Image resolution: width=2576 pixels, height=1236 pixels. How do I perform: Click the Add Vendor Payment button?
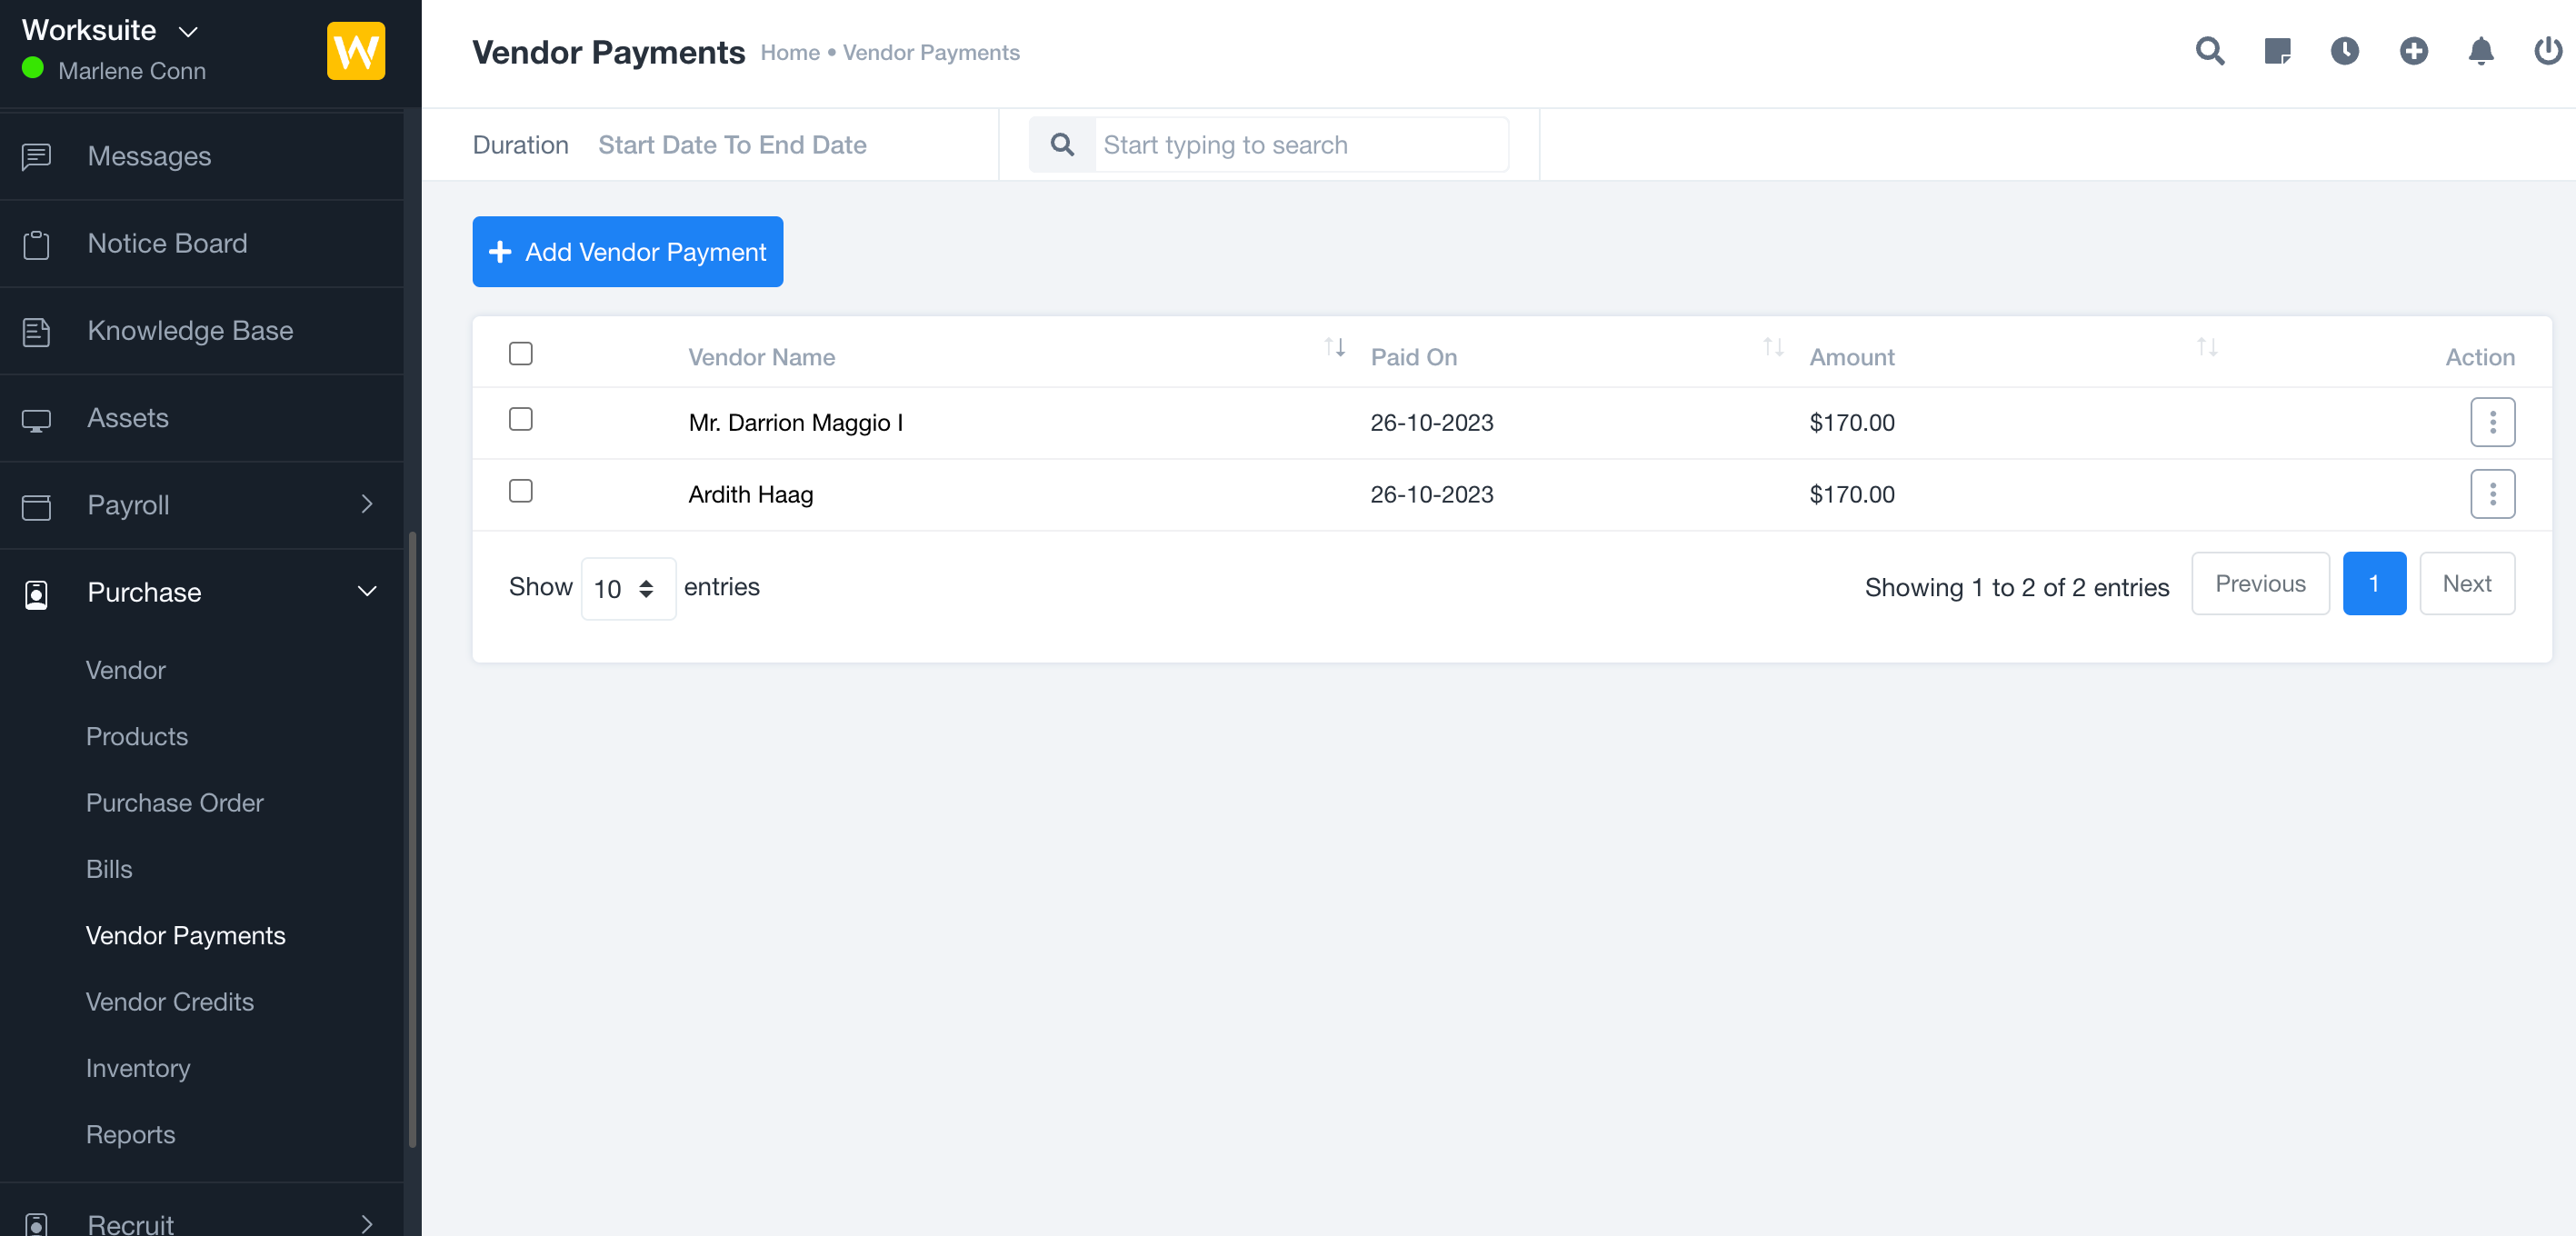coord(627,252)
